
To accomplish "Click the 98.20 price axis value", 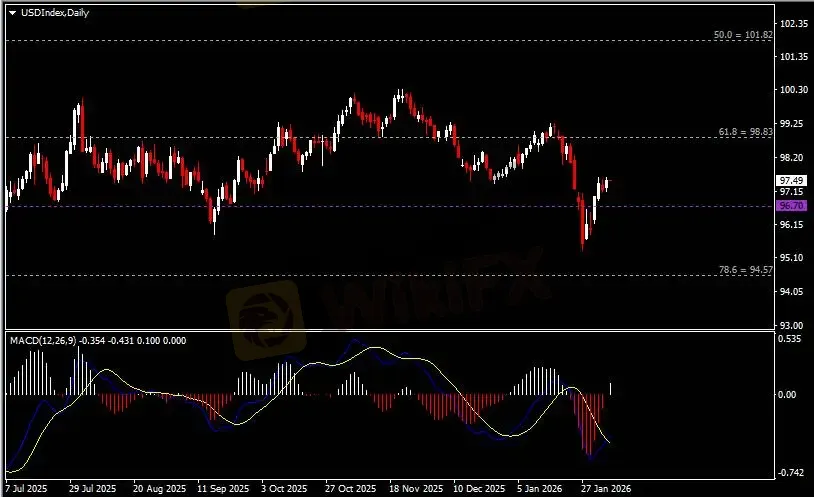I will [x=794, y=157].
